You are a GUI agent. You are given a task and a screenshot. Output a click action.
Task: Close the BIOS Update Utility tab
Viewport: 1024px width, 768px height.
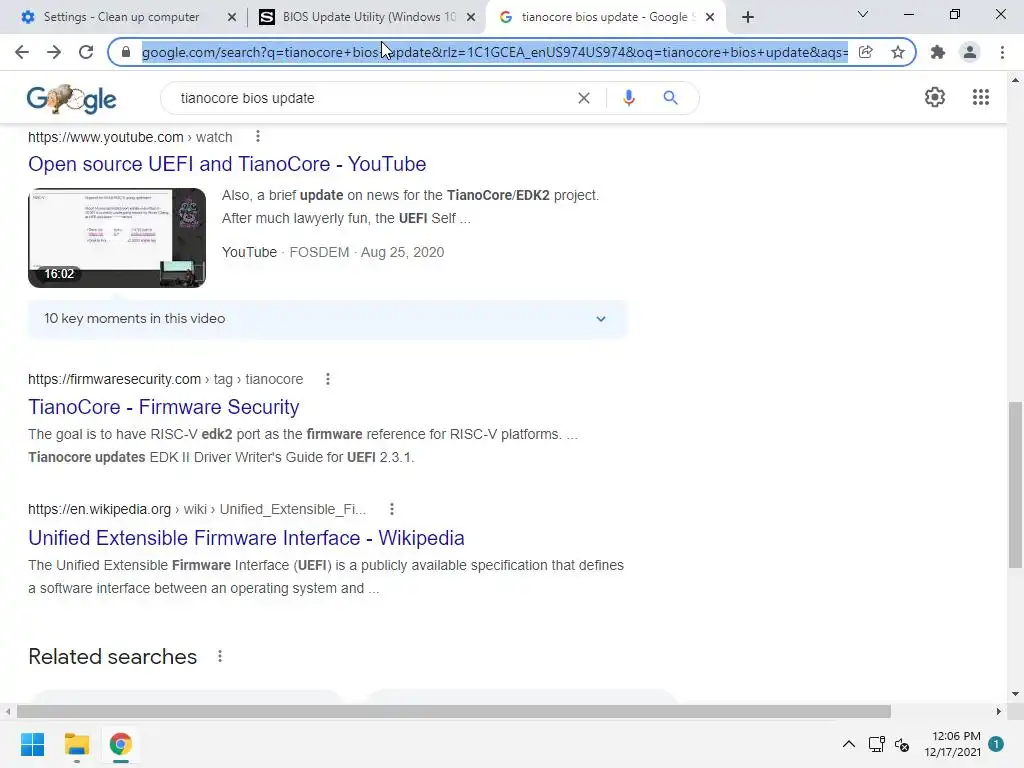(471, 17)
